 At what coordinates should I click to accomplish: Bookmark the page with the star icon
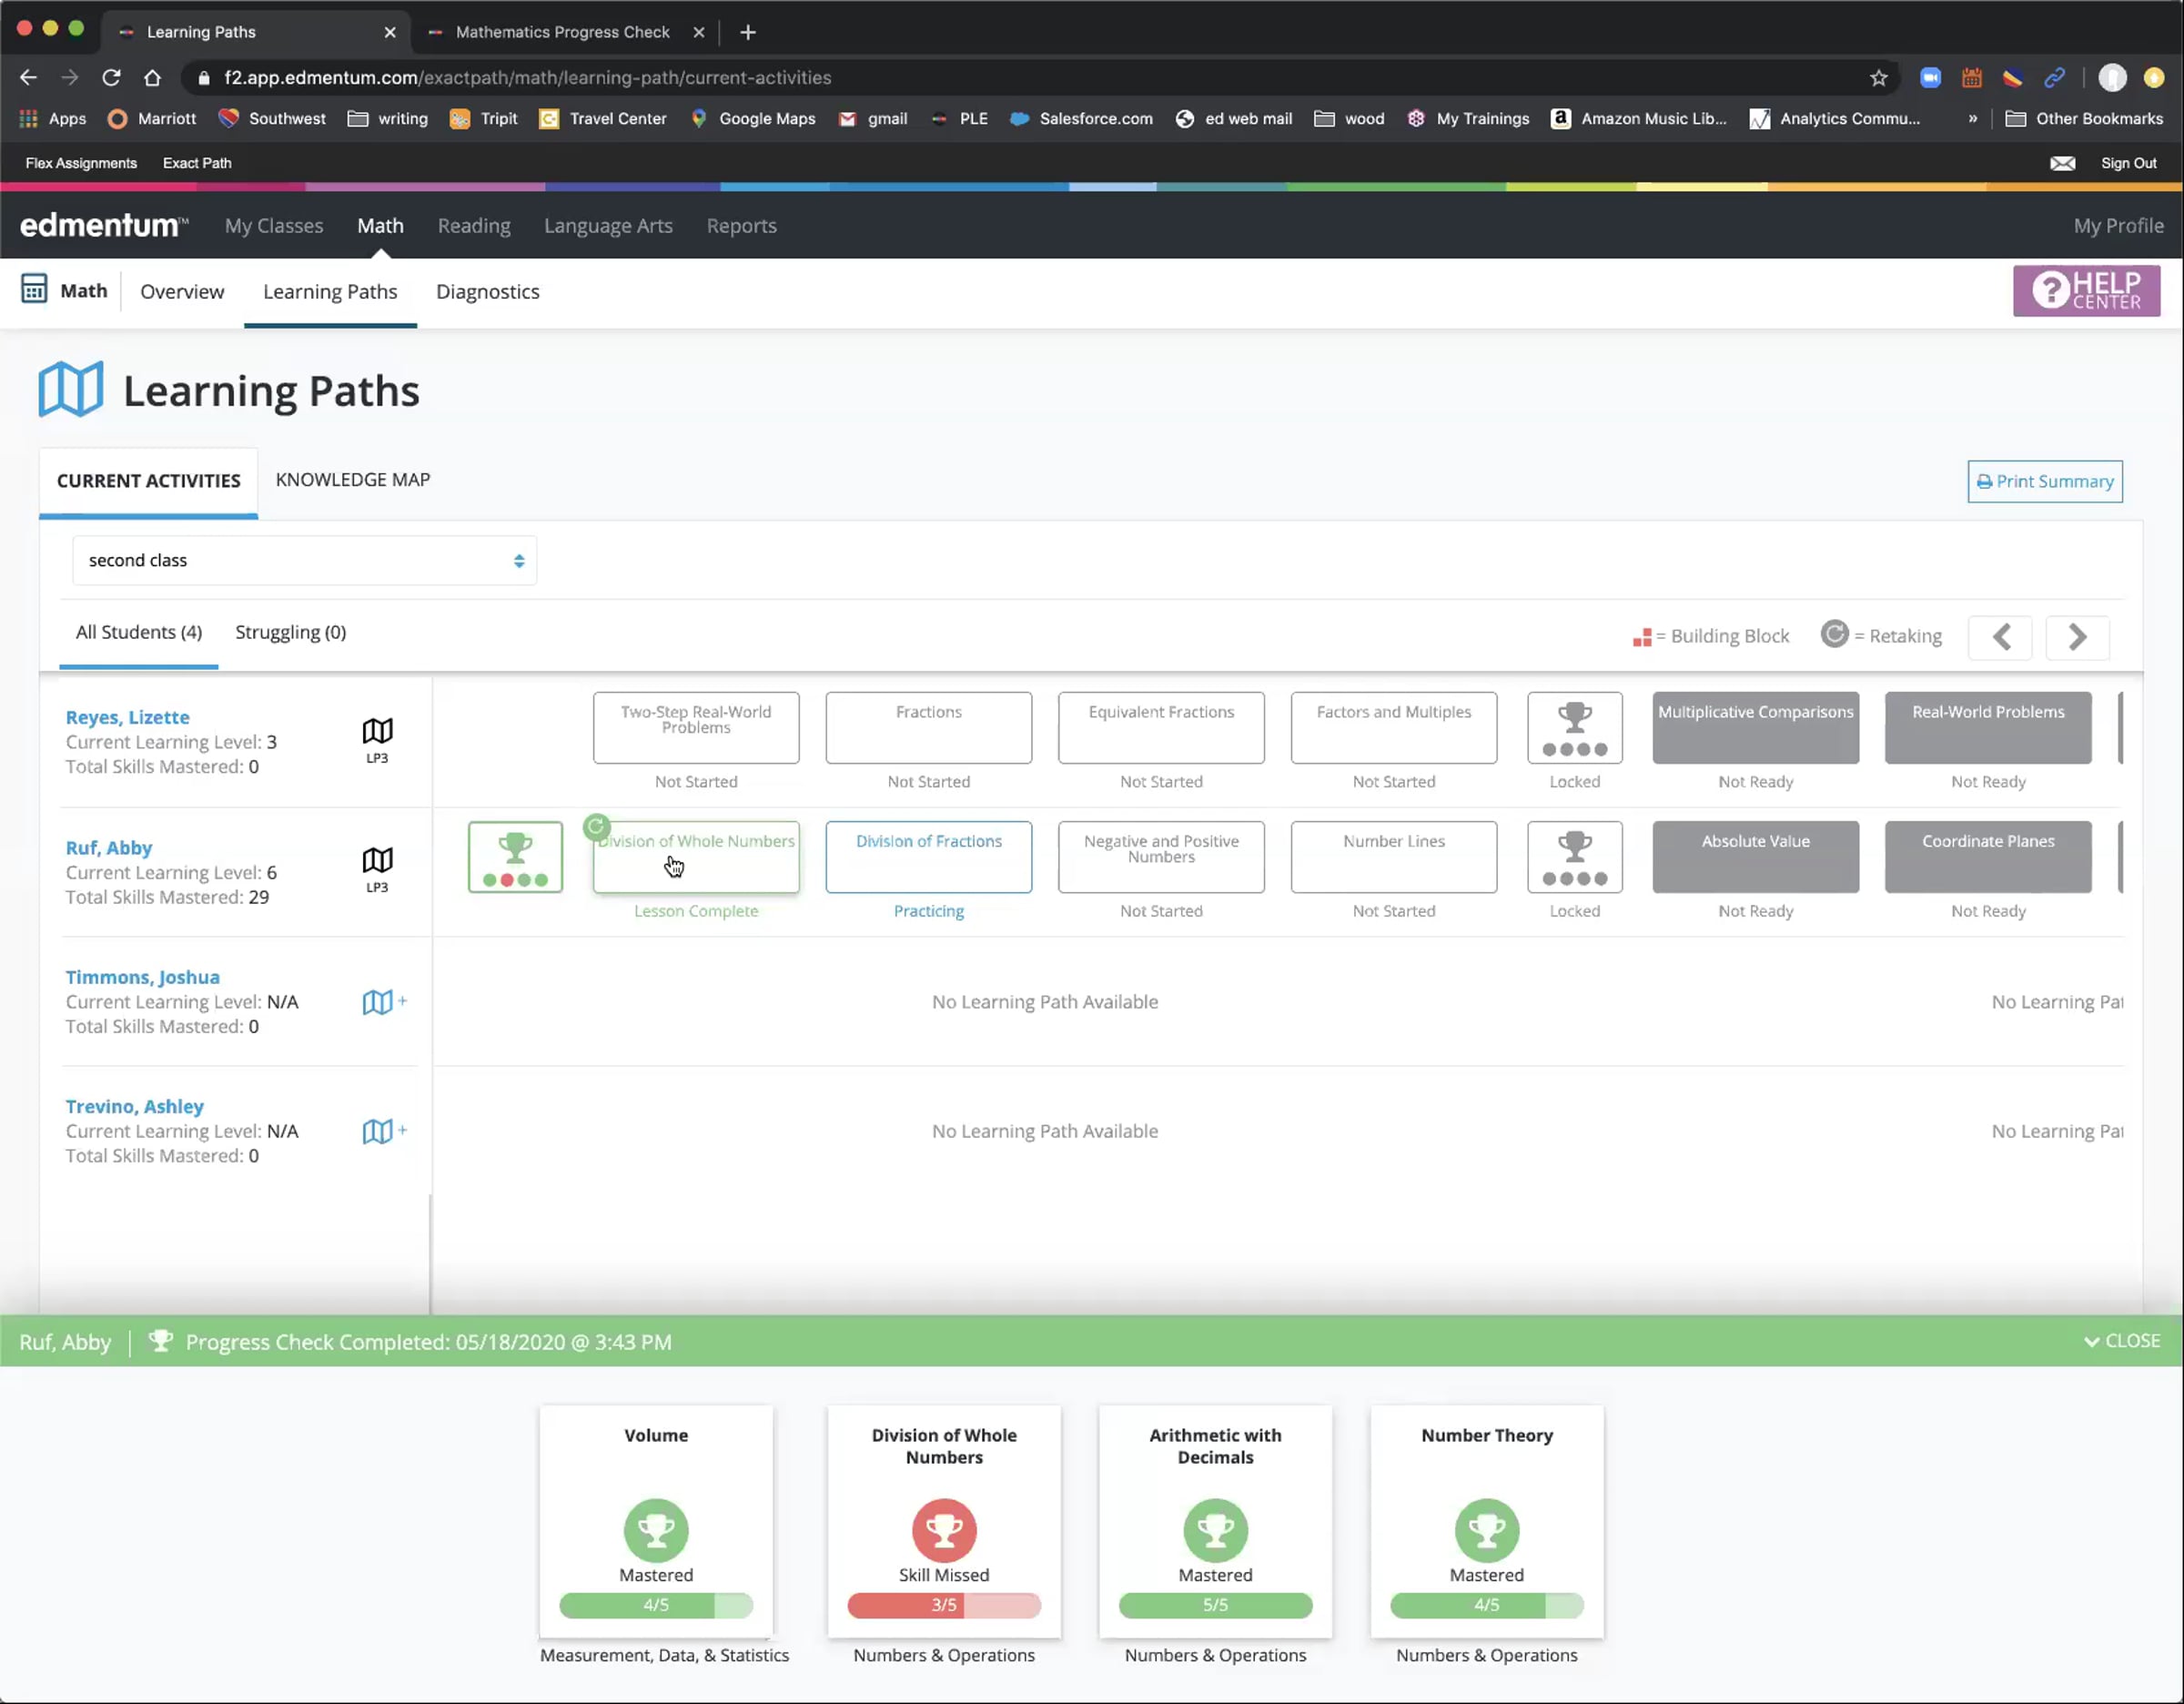point(1878,78)
